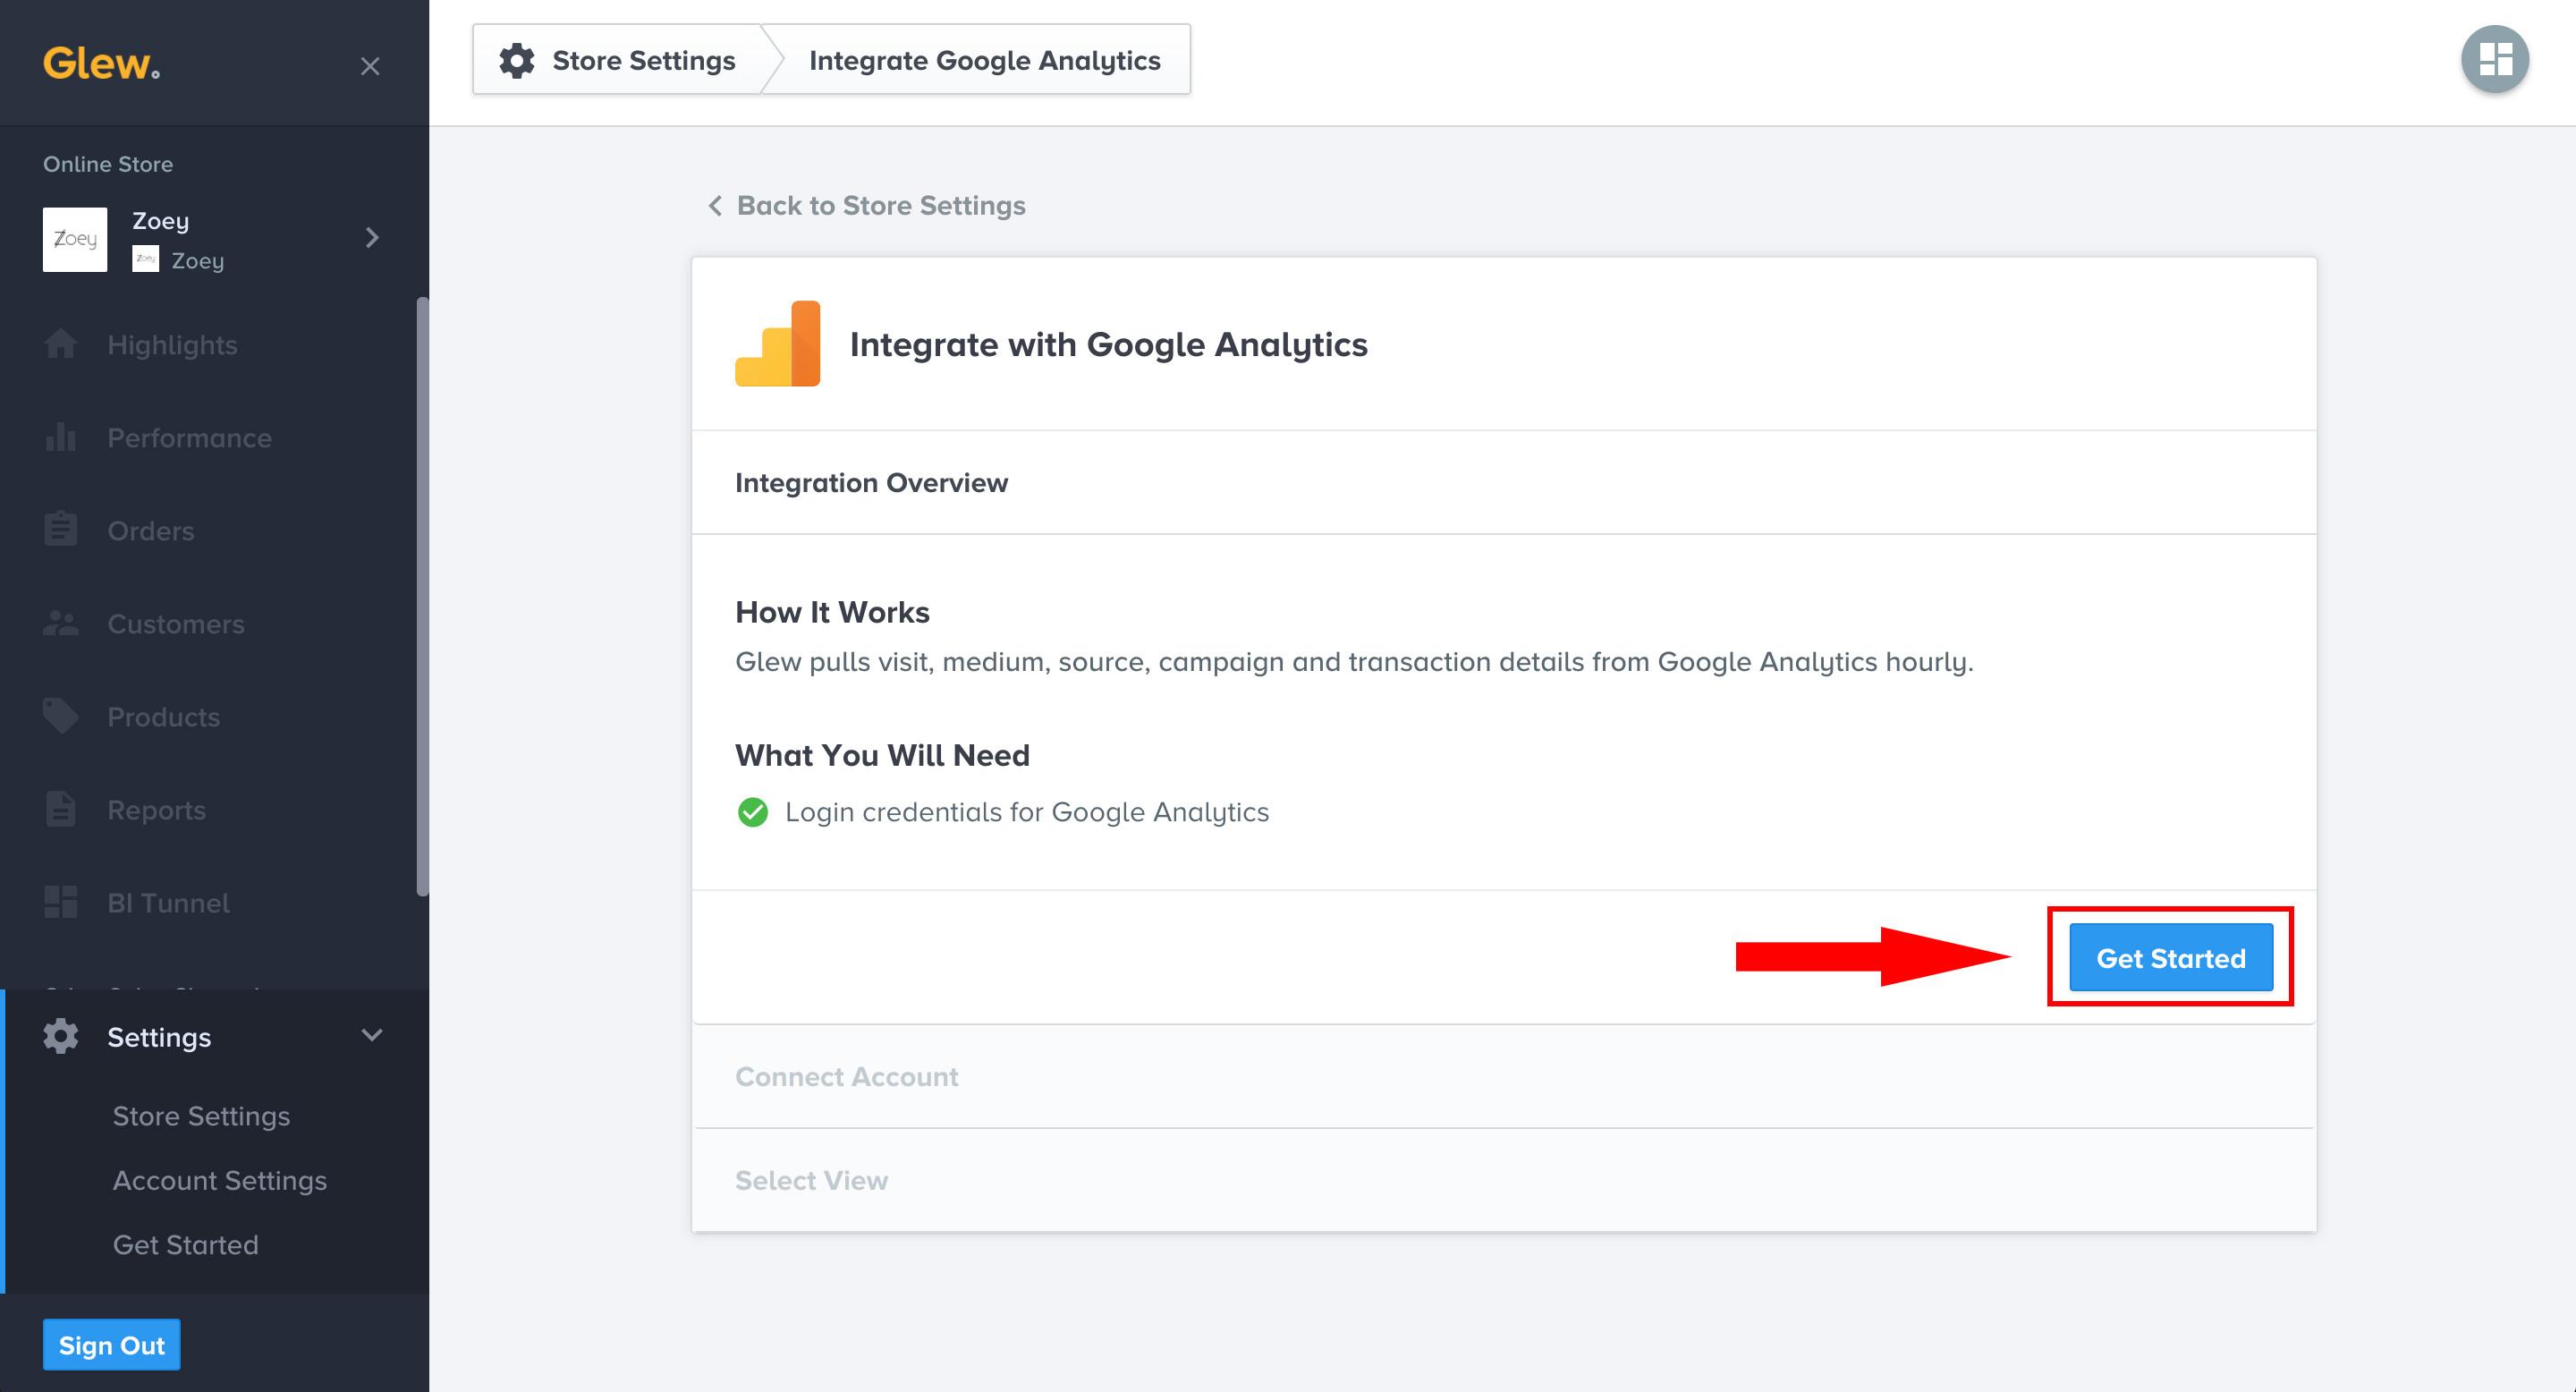Viewport: 2576px width, 1392px height.
Task: Expand the Connect Account section
Action: click(846, 1076)
